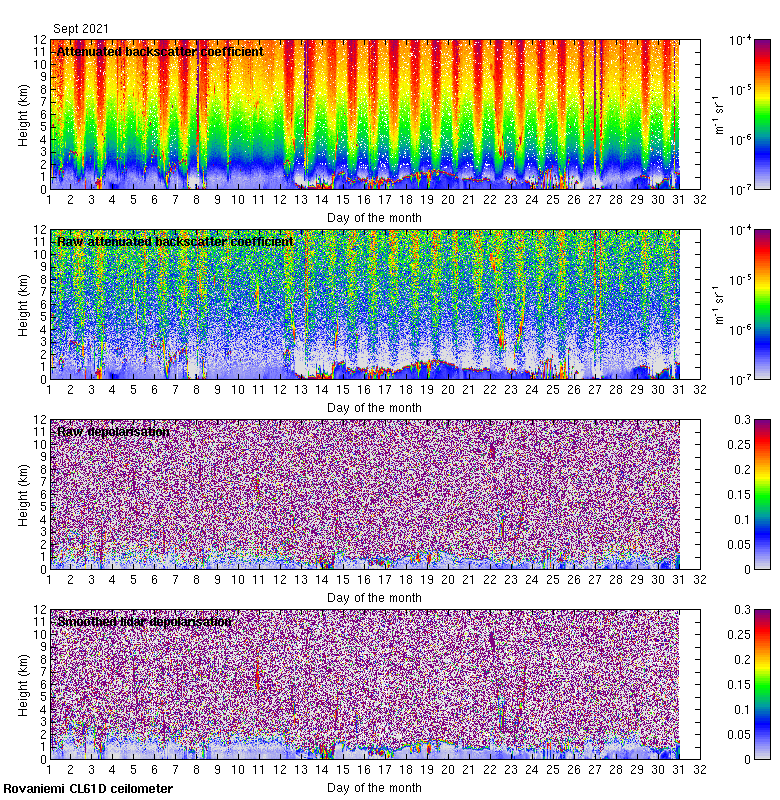This screenshot has width=780, height=800.
Task: Select the 'Raw depolarisation' plot title
Action: click(113, 431)
